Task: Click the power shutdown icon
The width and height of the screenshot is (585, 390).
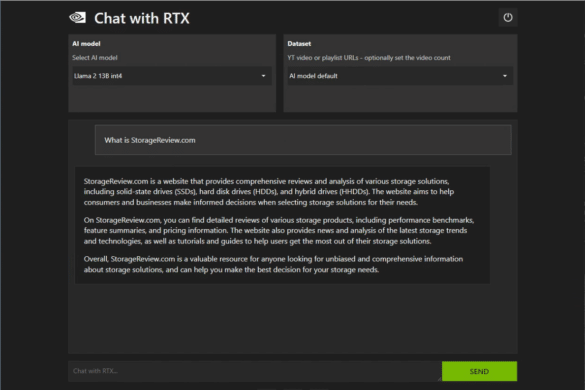Action: 508,18
